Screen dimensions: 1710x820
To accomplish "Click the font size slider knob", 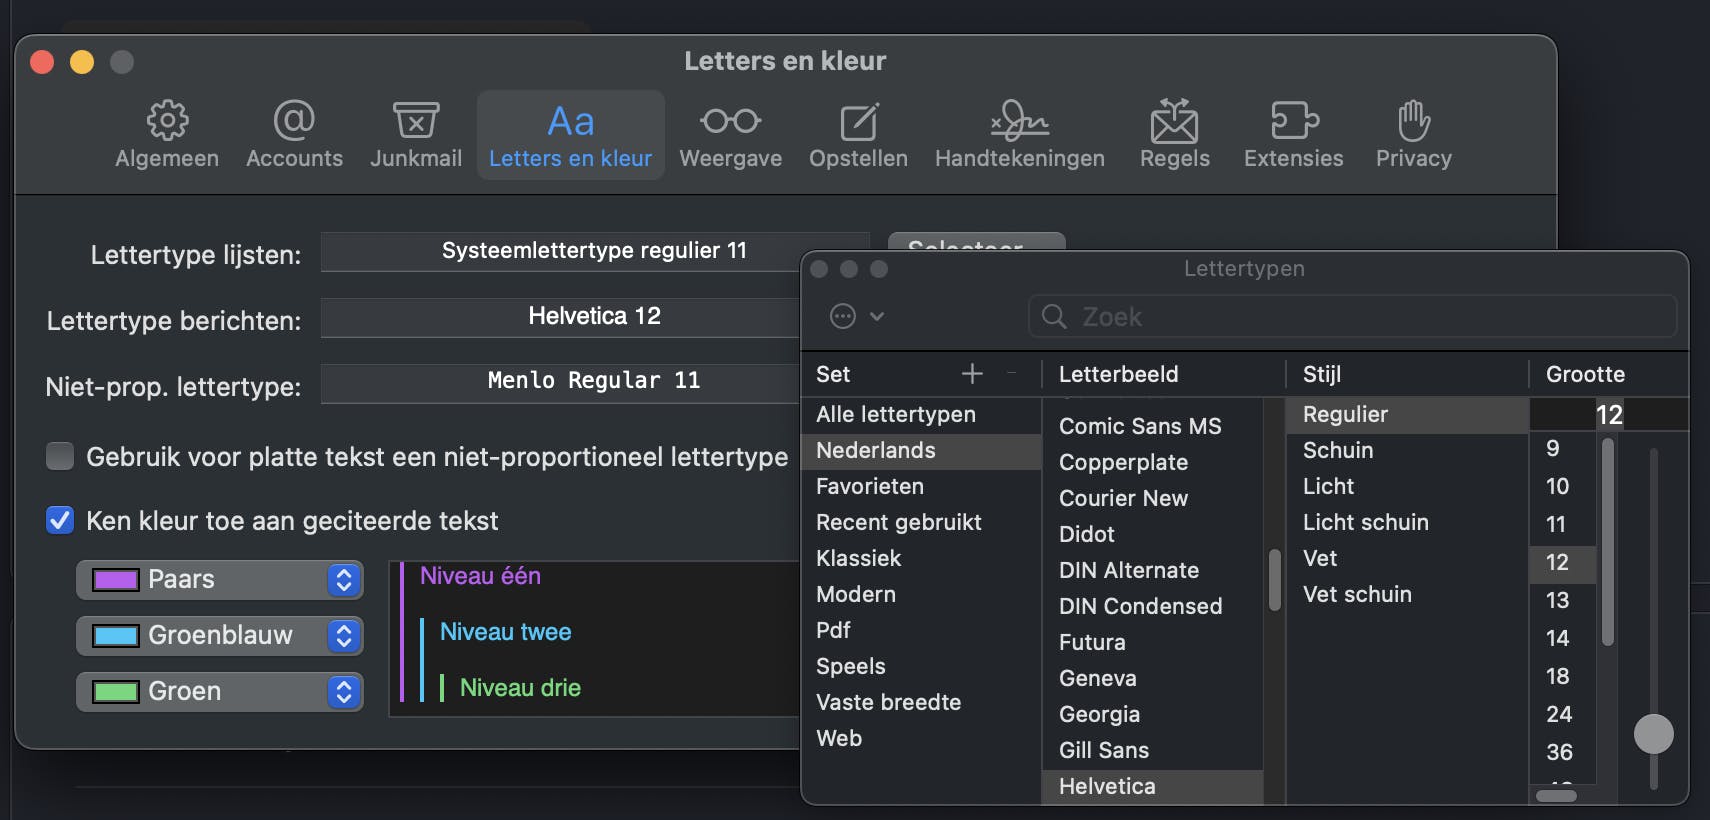I will click(x=1653, y=734).
